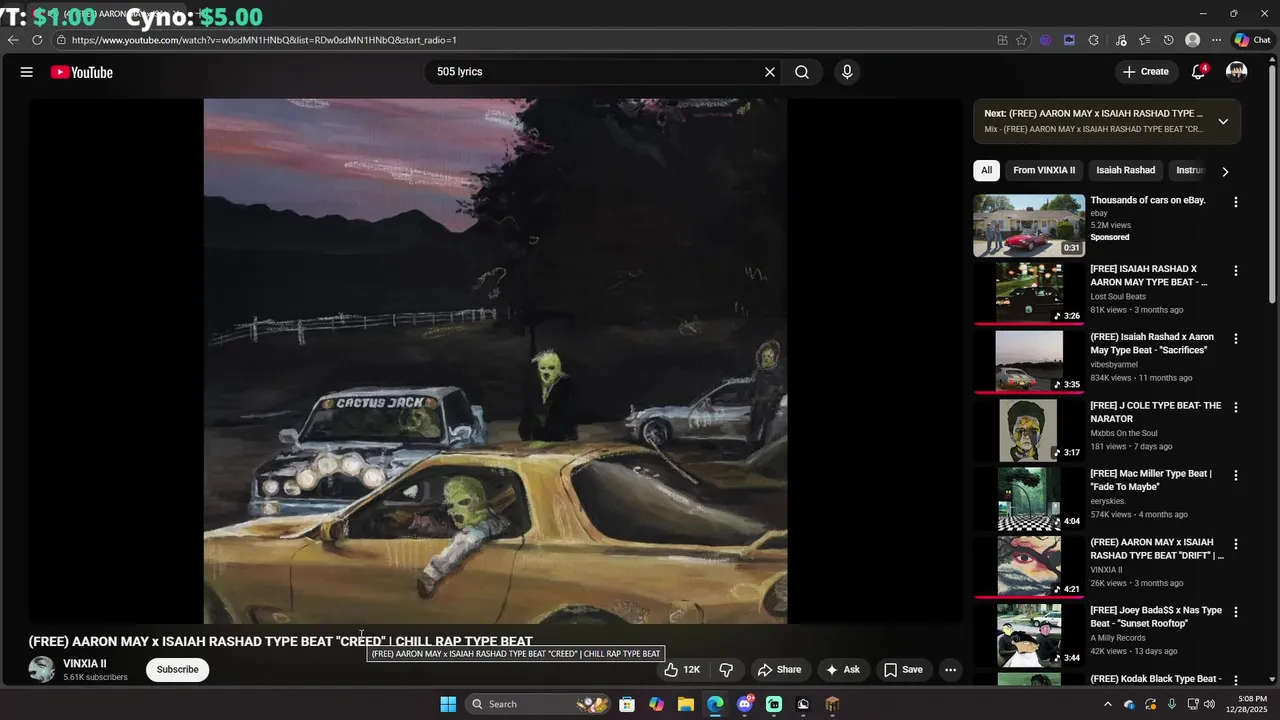Add page to favorites with star icon
Screen dimensions: 1280x720
(1021, 40)
